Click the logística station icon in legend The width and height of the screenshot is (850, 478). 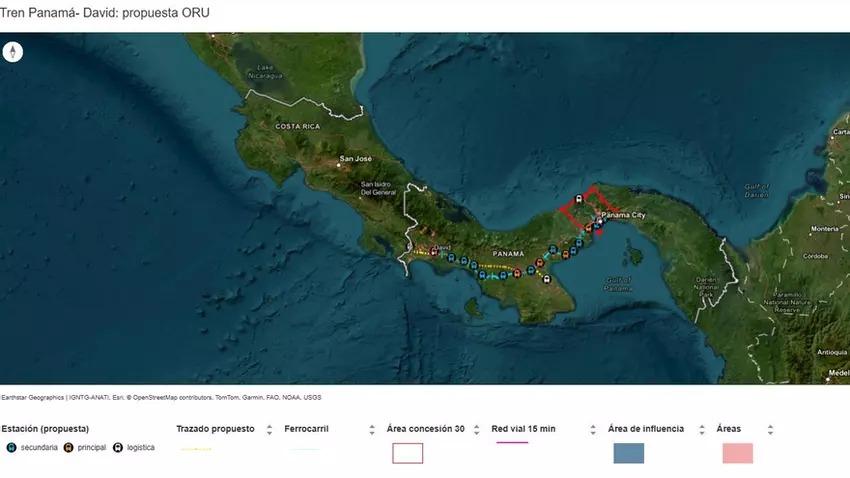[118, 447]
